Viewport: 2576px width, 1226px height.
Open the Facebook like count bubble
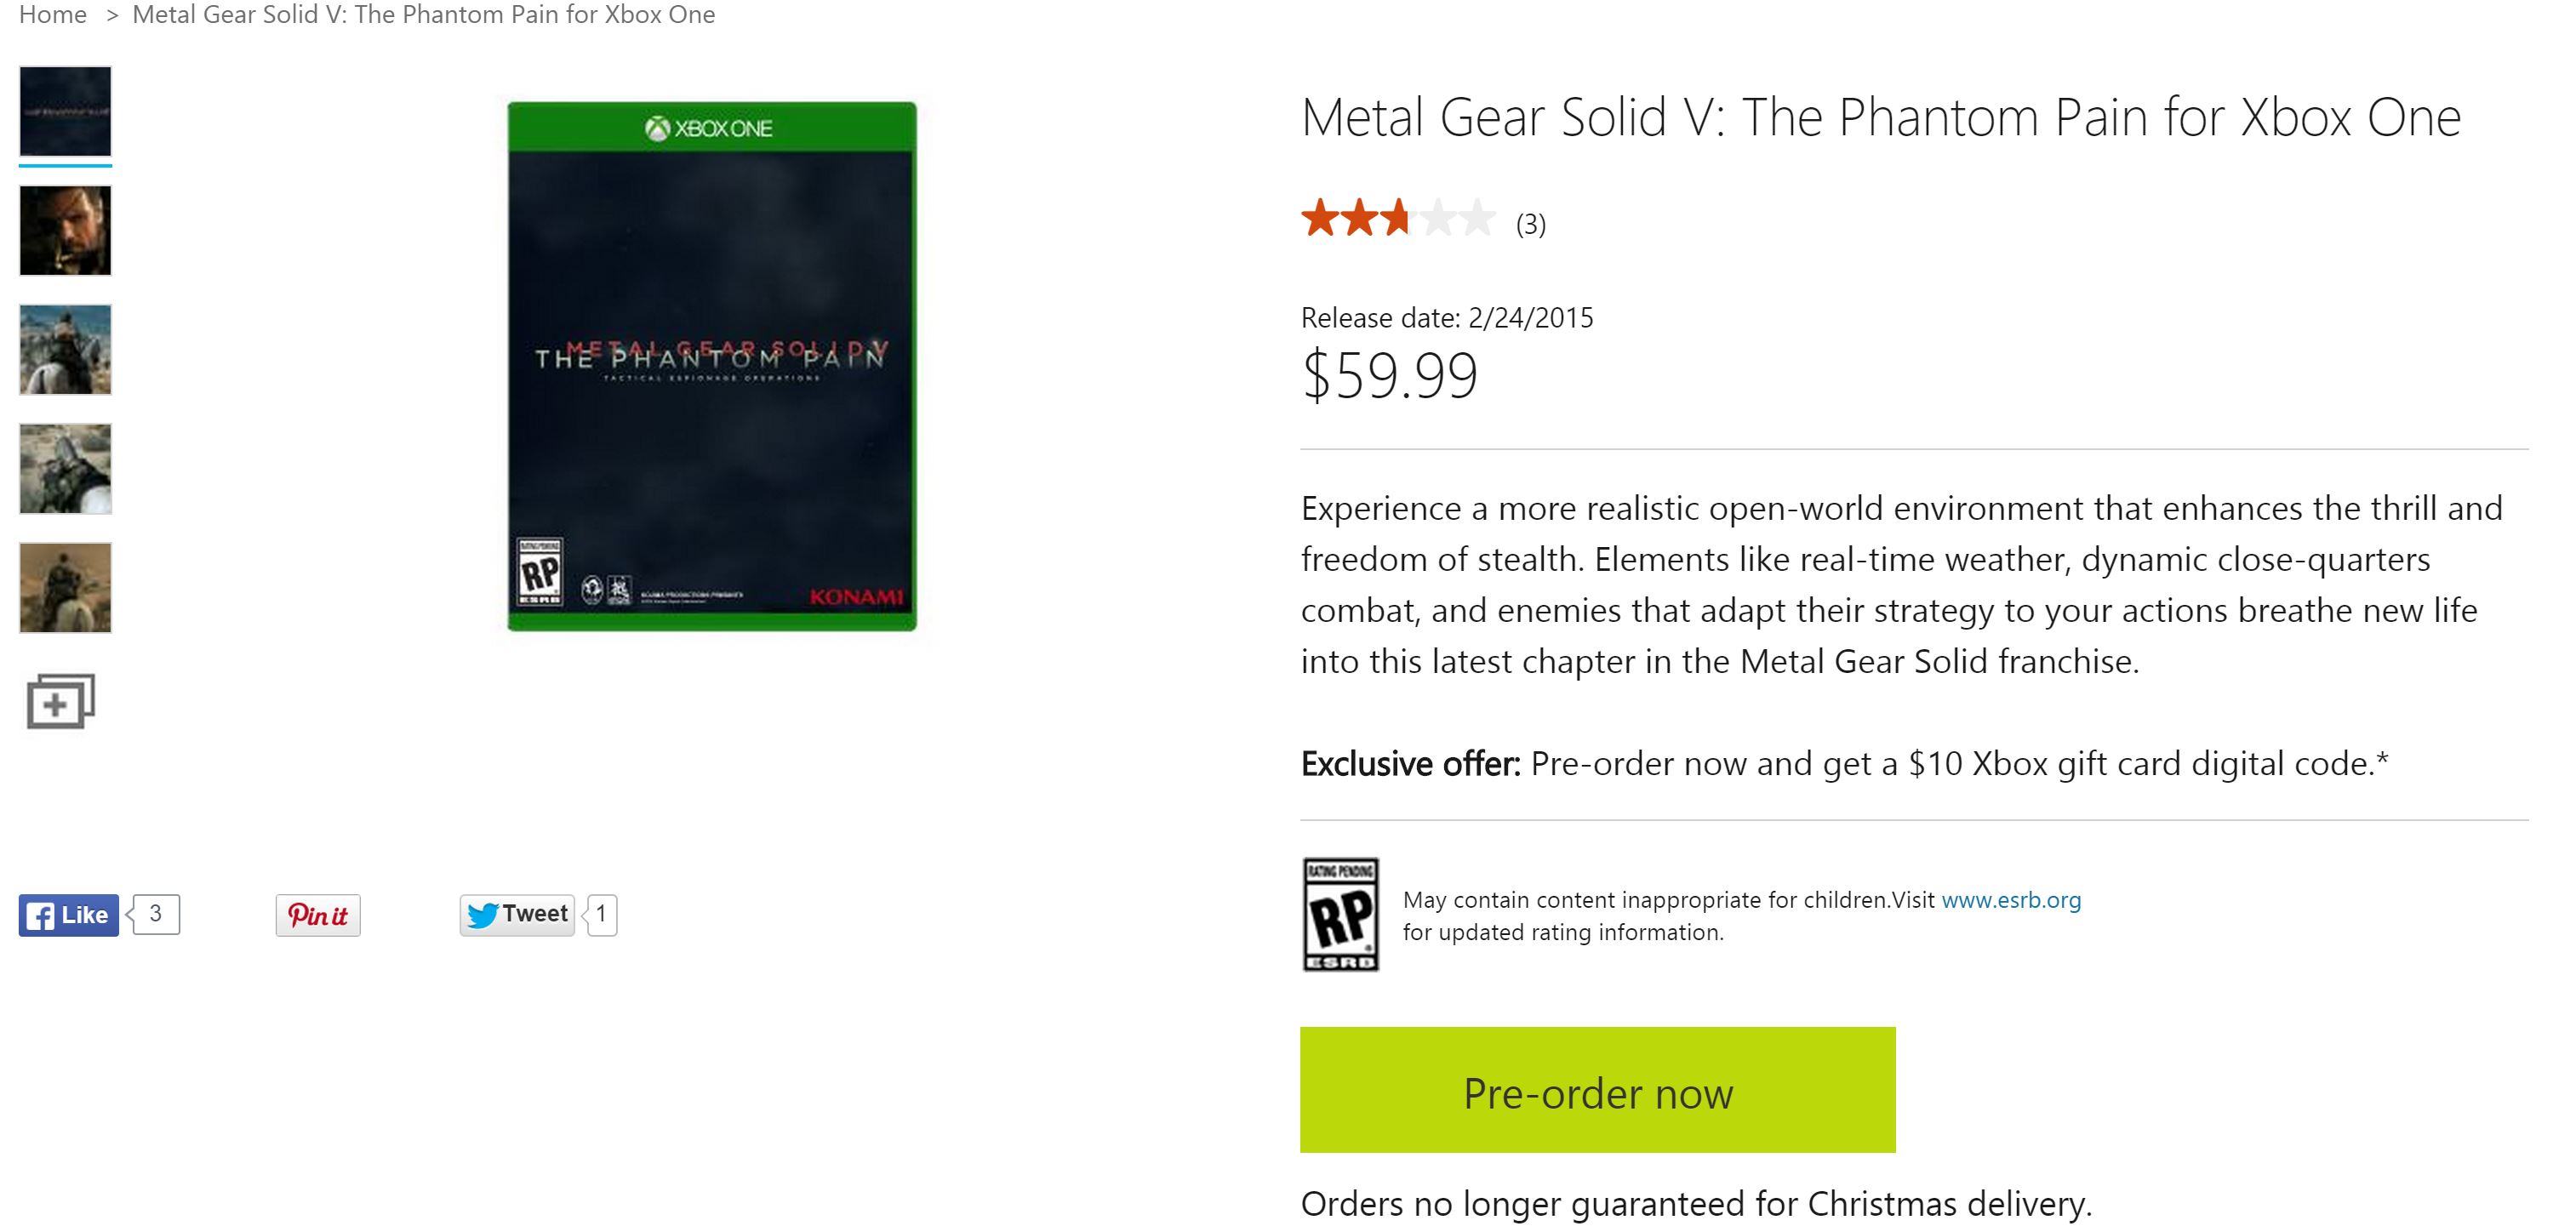(156, 914)
